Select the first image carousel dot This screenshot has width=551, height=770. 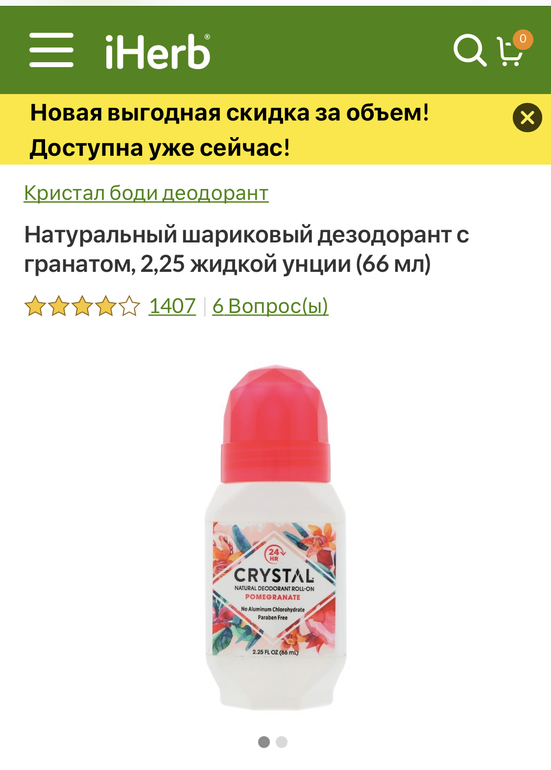(x=264, y=742)
